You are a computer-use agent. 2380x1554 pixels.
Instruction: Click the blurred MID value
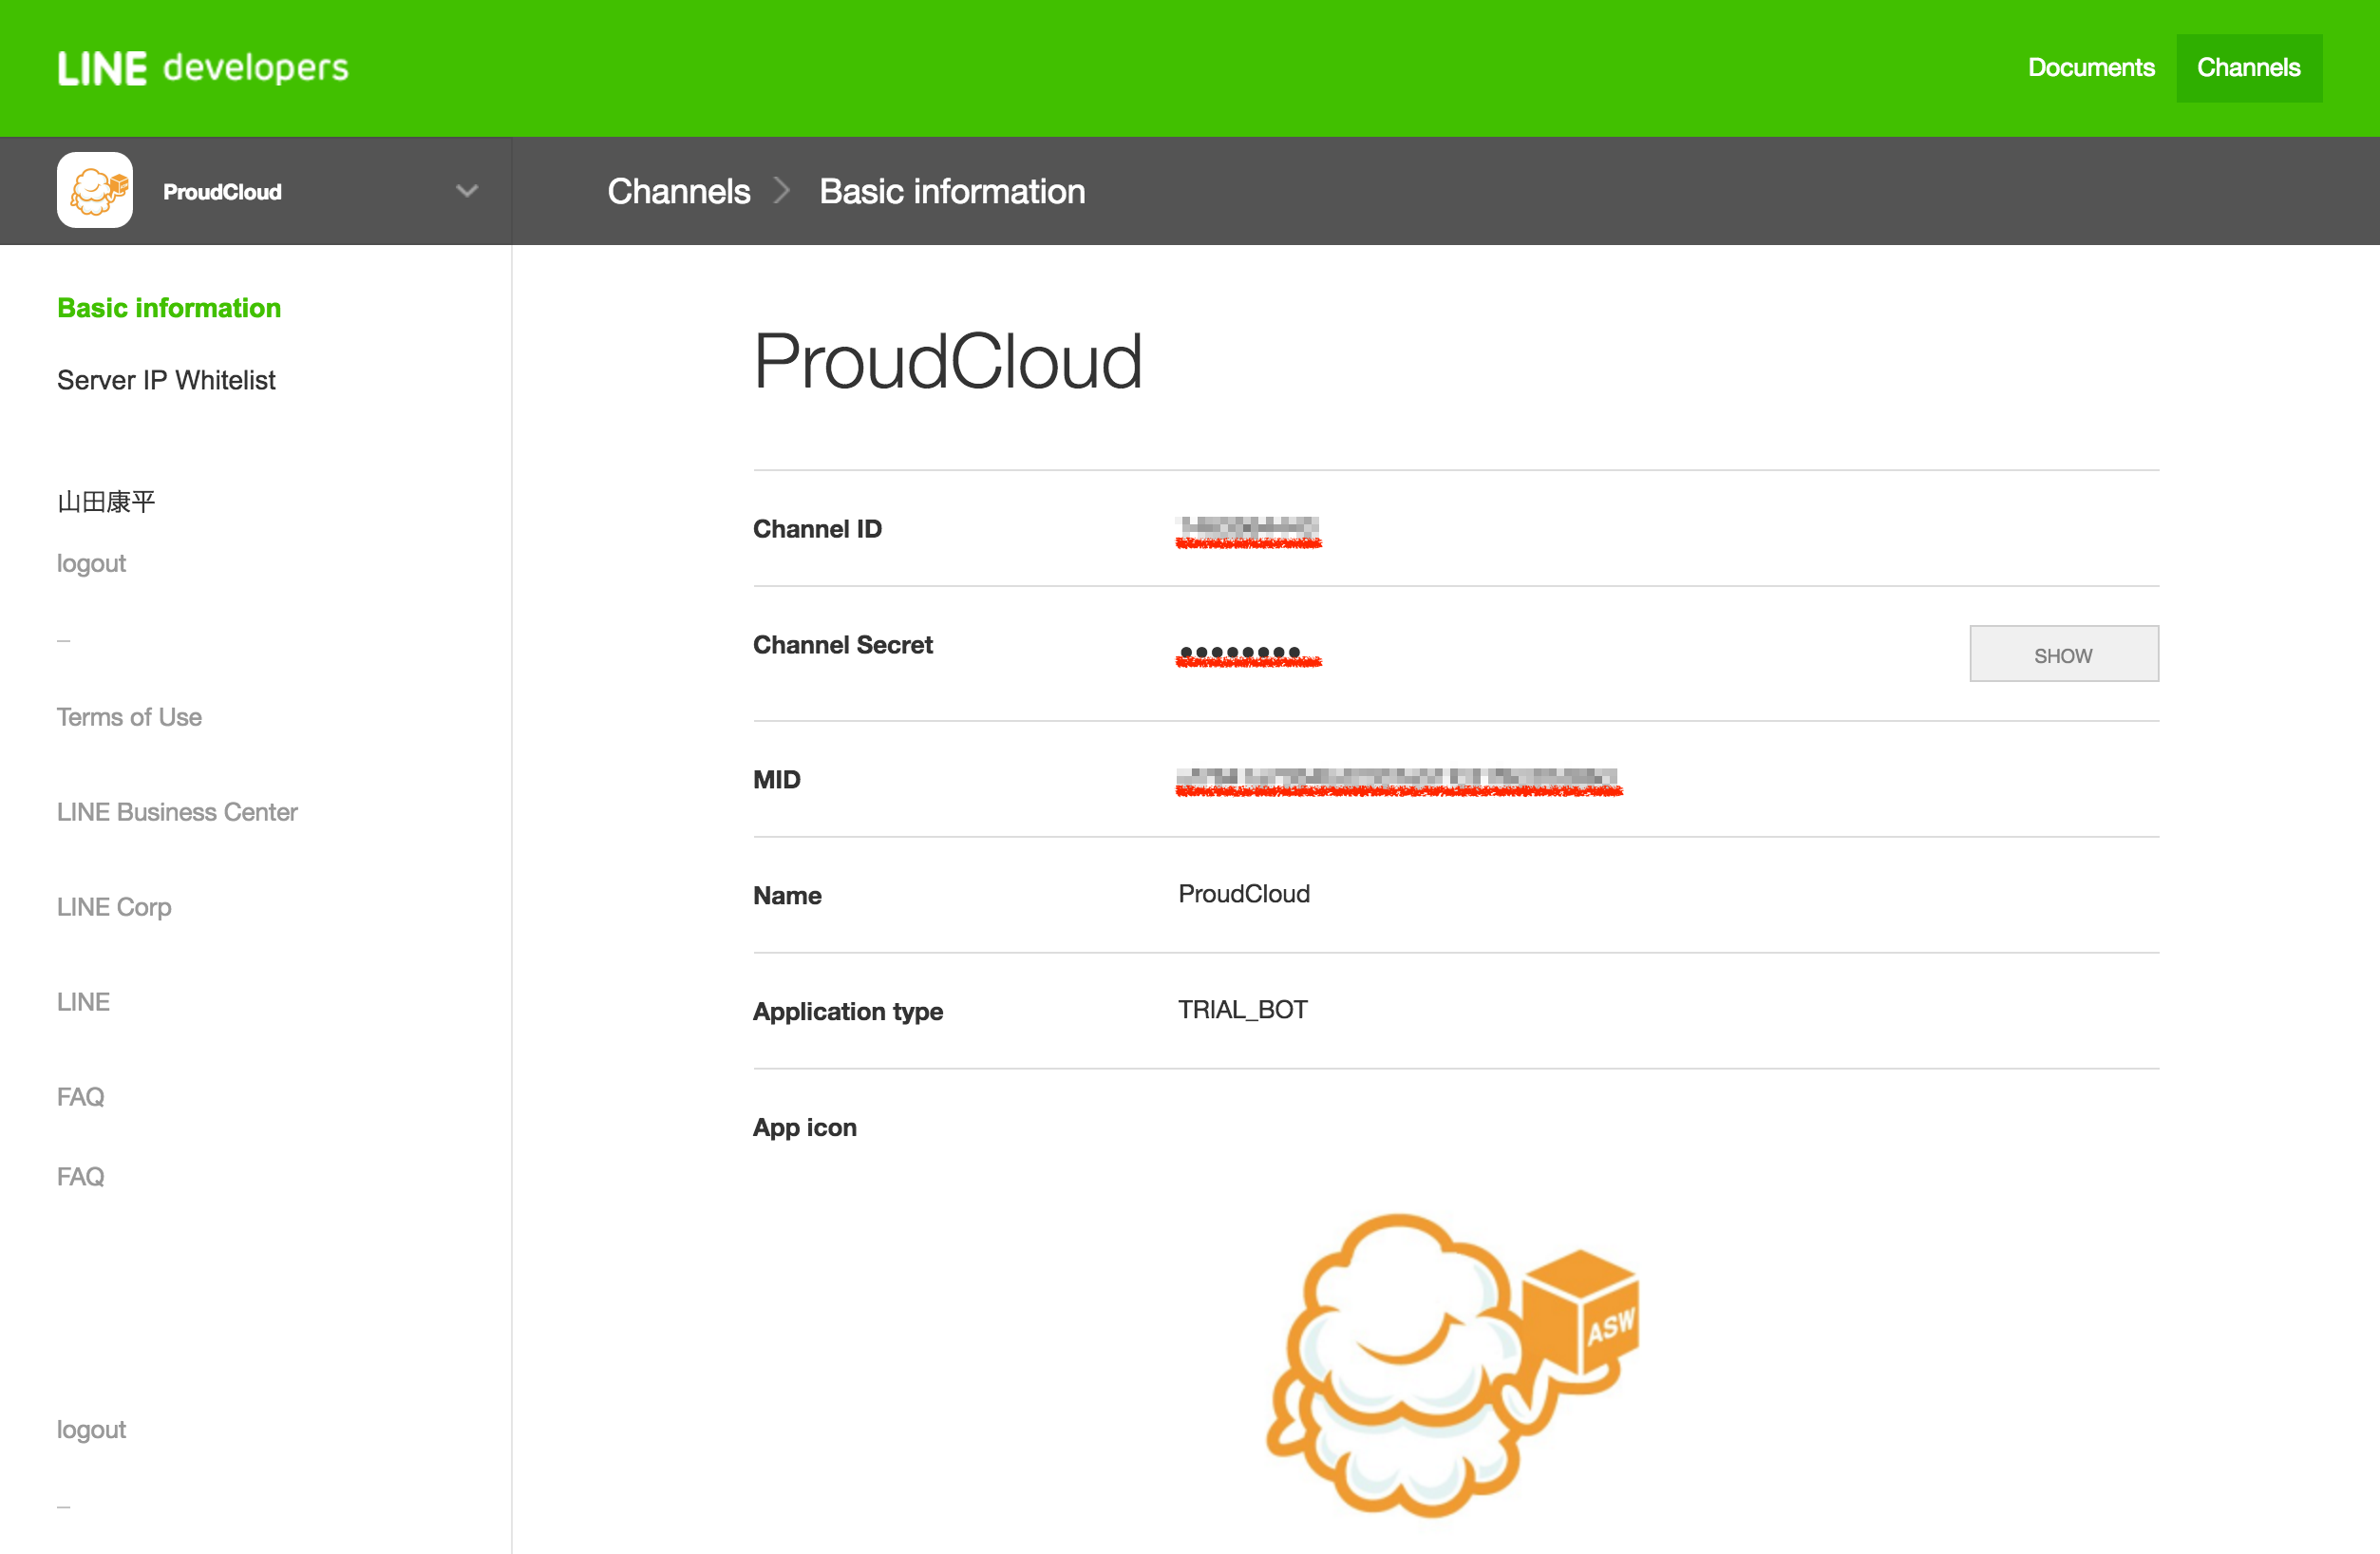point(1396,778)
